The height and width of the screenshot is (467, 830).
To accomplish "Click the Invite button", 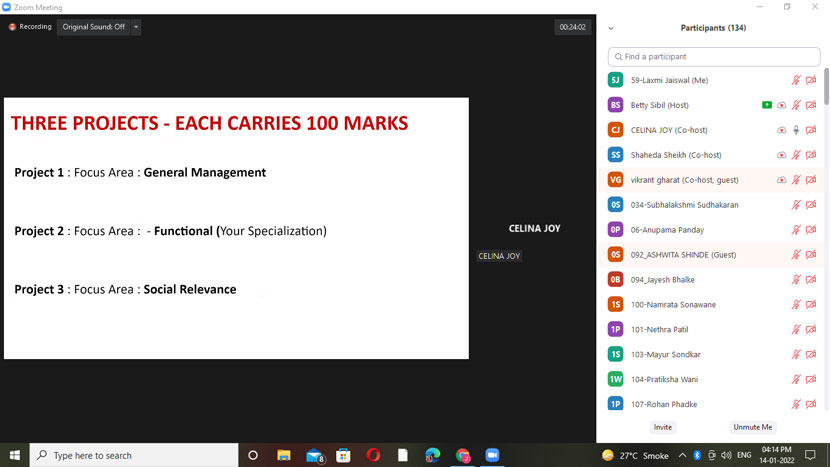I will click(x=662, y=427).
